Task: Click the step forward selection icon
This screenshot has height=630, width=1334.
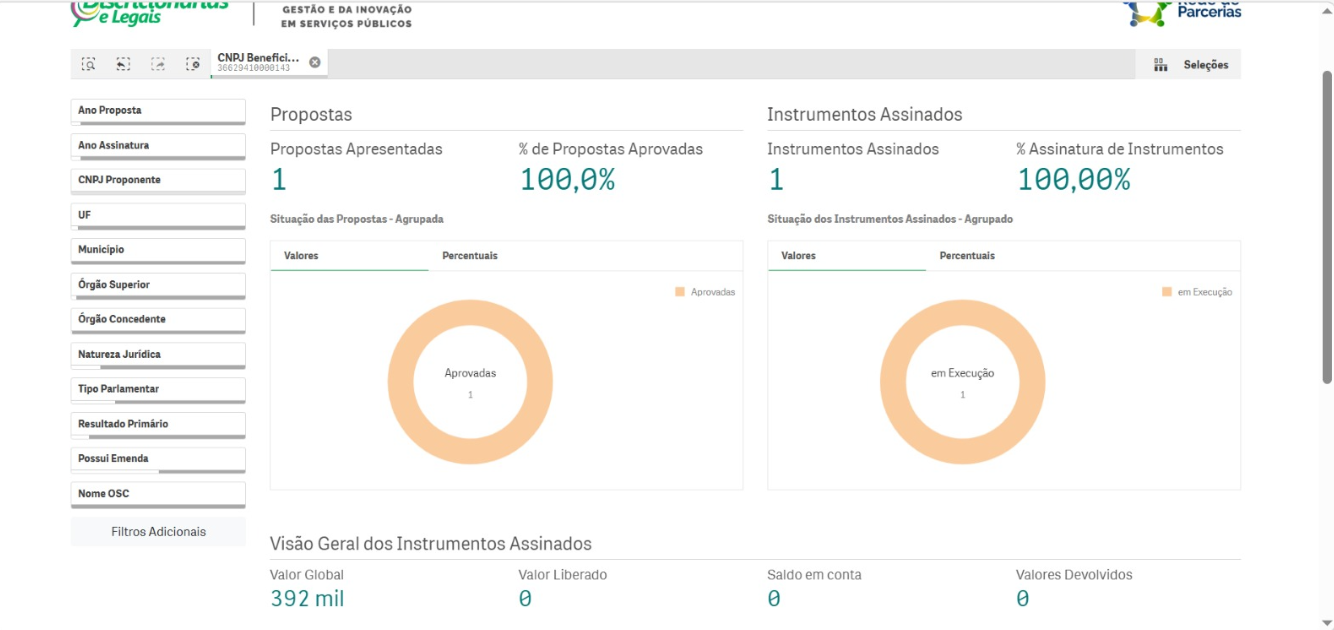Action: 158,64
